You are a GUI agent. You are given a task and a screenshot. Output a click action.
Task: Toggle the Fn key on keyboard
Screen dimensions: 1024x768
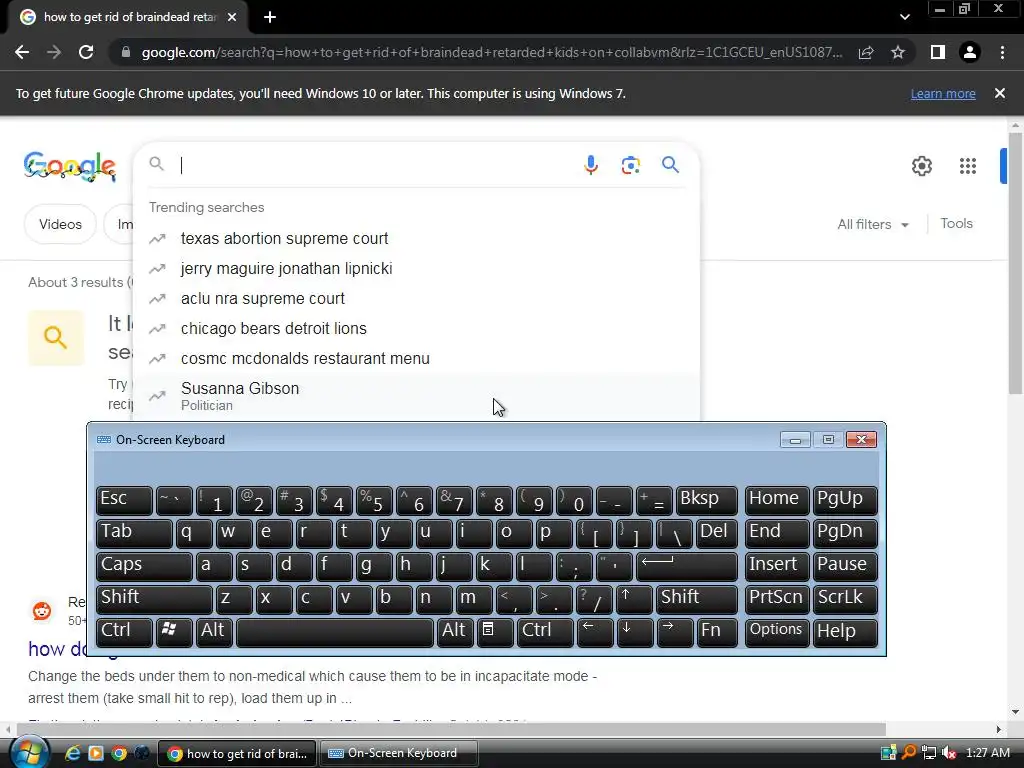coord(716,632)
